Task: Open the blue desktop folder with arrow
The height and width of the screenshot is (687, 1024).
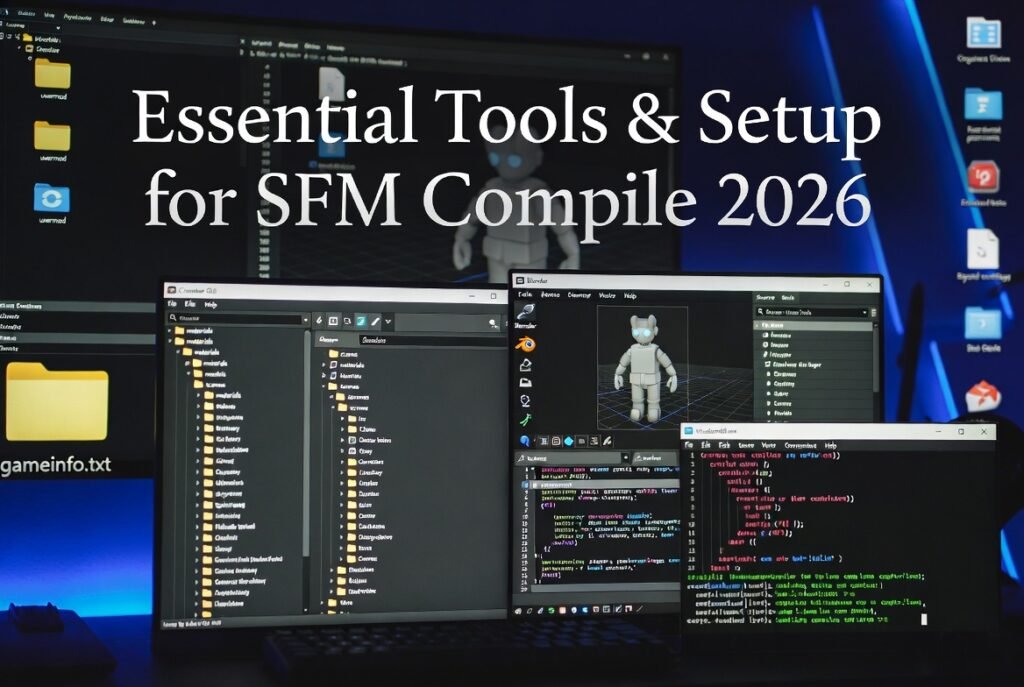Action: (x=983, y=322)
